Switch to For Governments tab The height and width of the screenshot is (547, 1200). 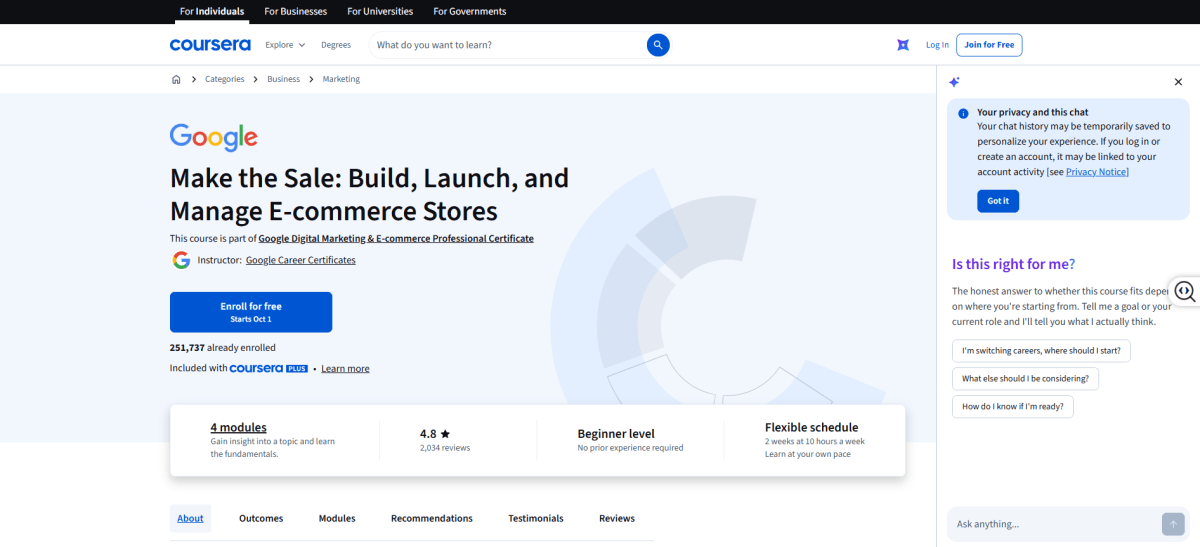[x=470, y=12]
